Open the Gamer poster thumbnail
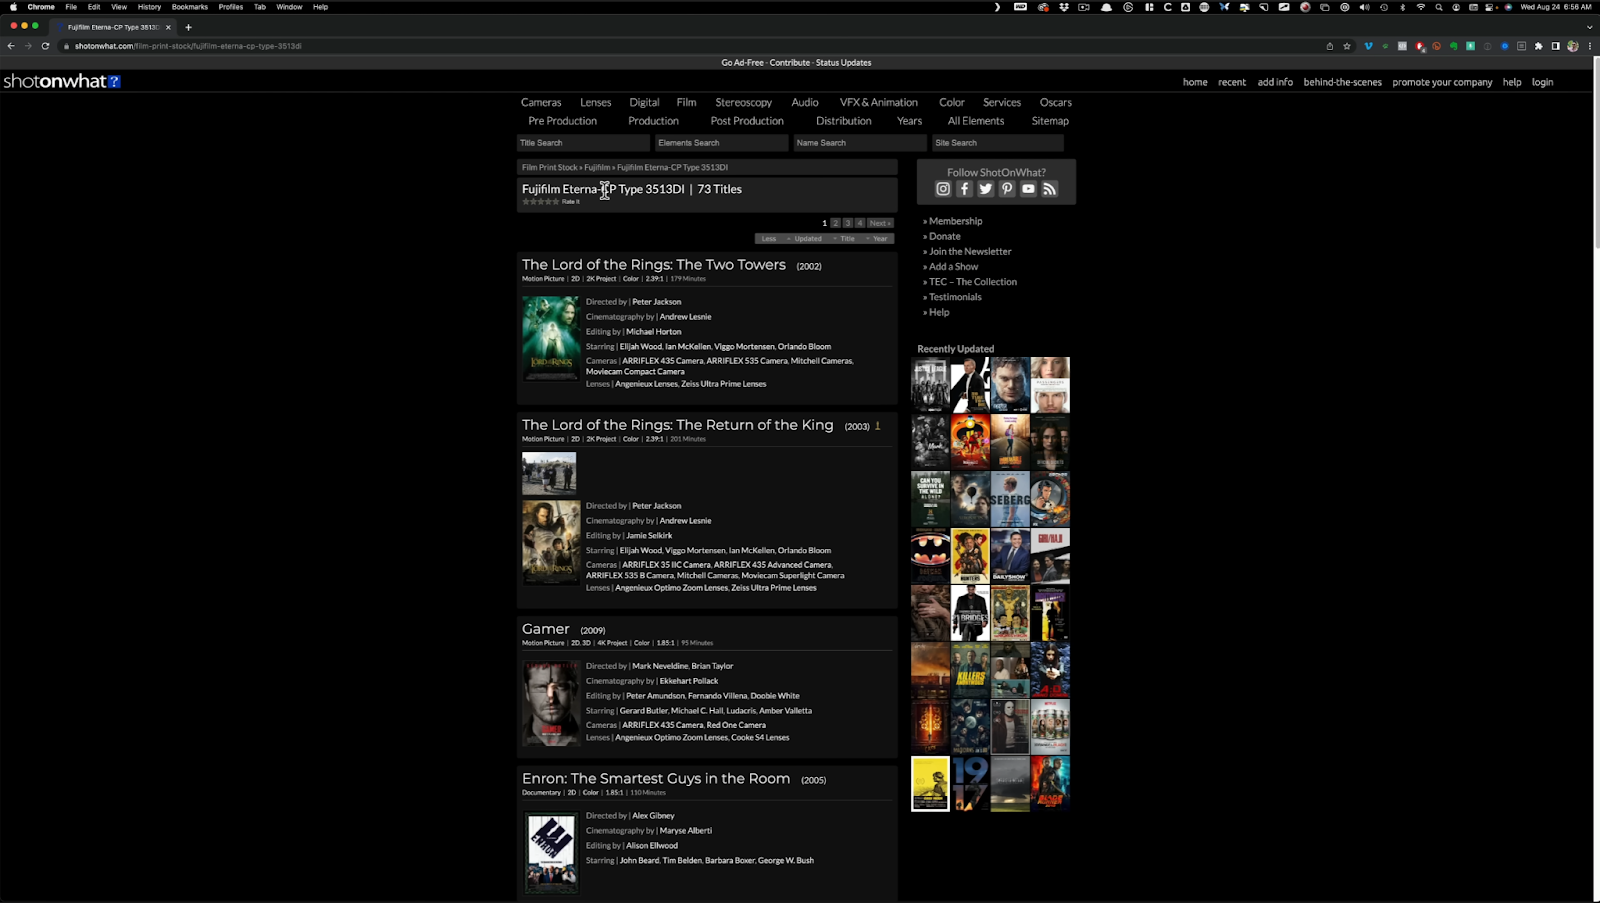This screenshot has height=903, width=1600. coord(550,703)
